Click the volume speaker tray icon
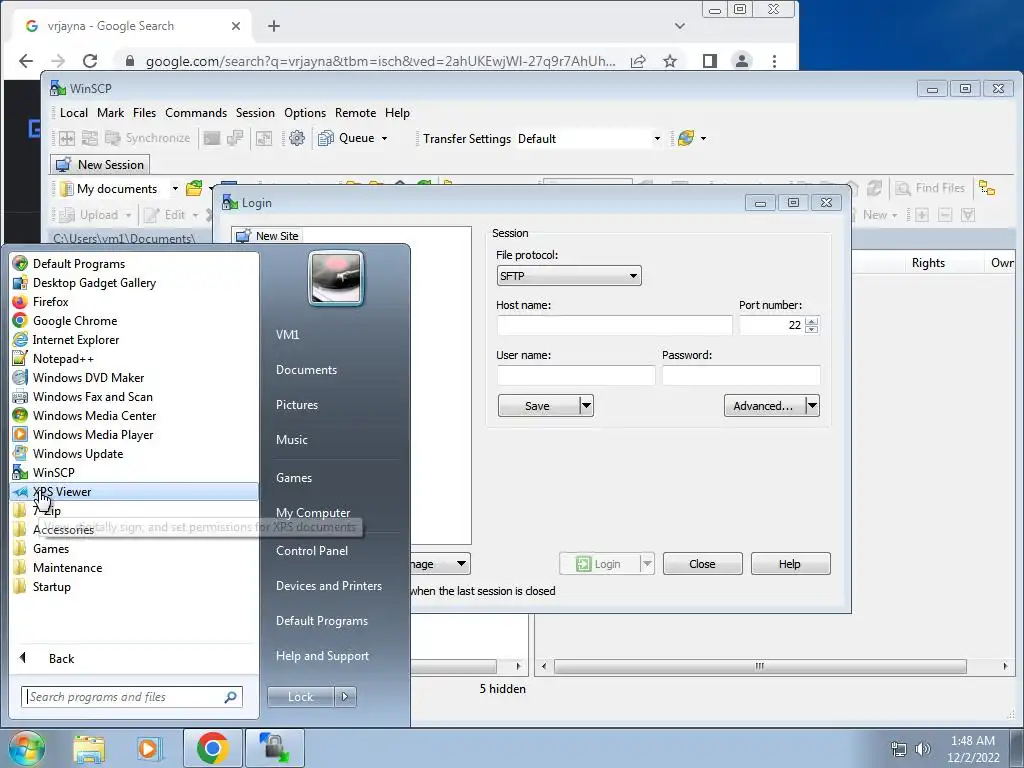 [923, 749]
